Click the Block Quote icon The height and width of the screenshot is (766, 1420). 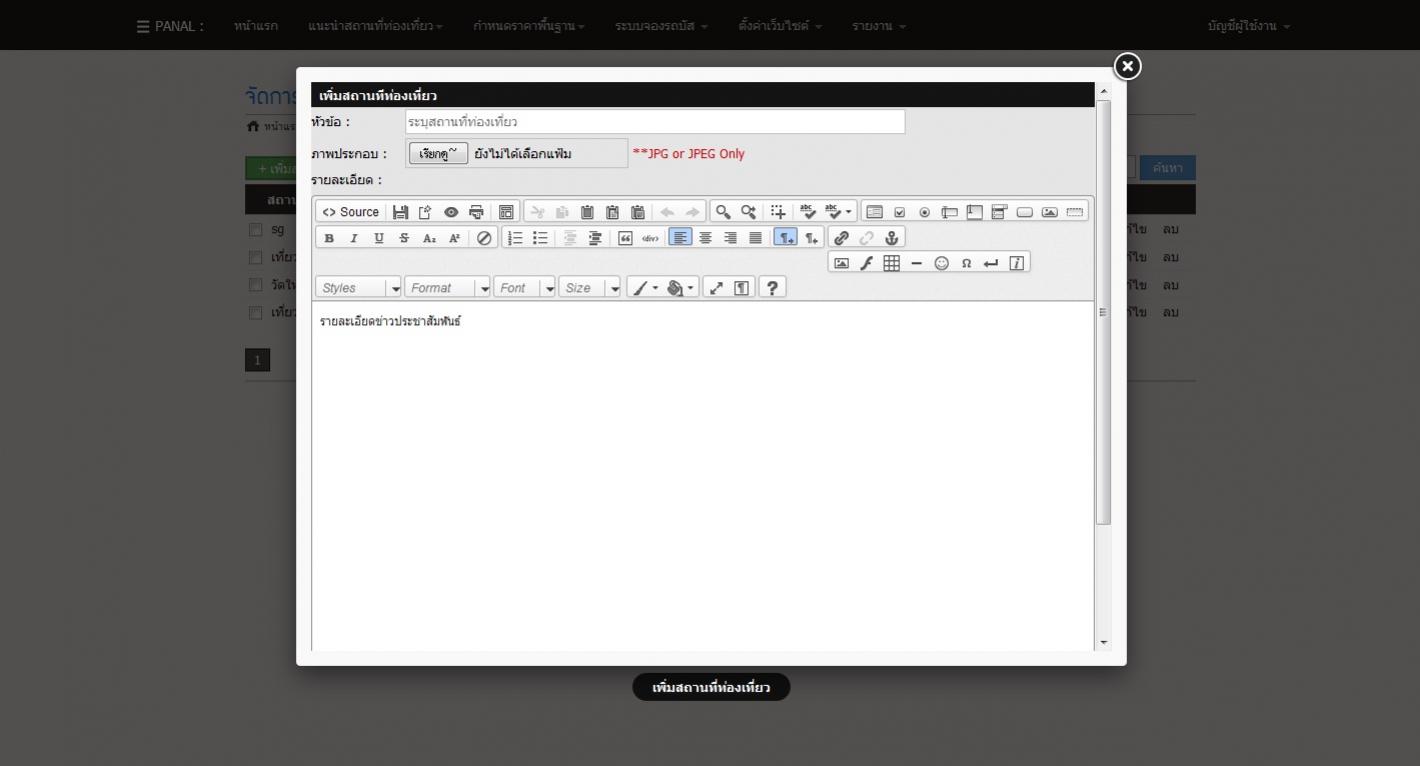pyautogui.click(x=626, y=238)
